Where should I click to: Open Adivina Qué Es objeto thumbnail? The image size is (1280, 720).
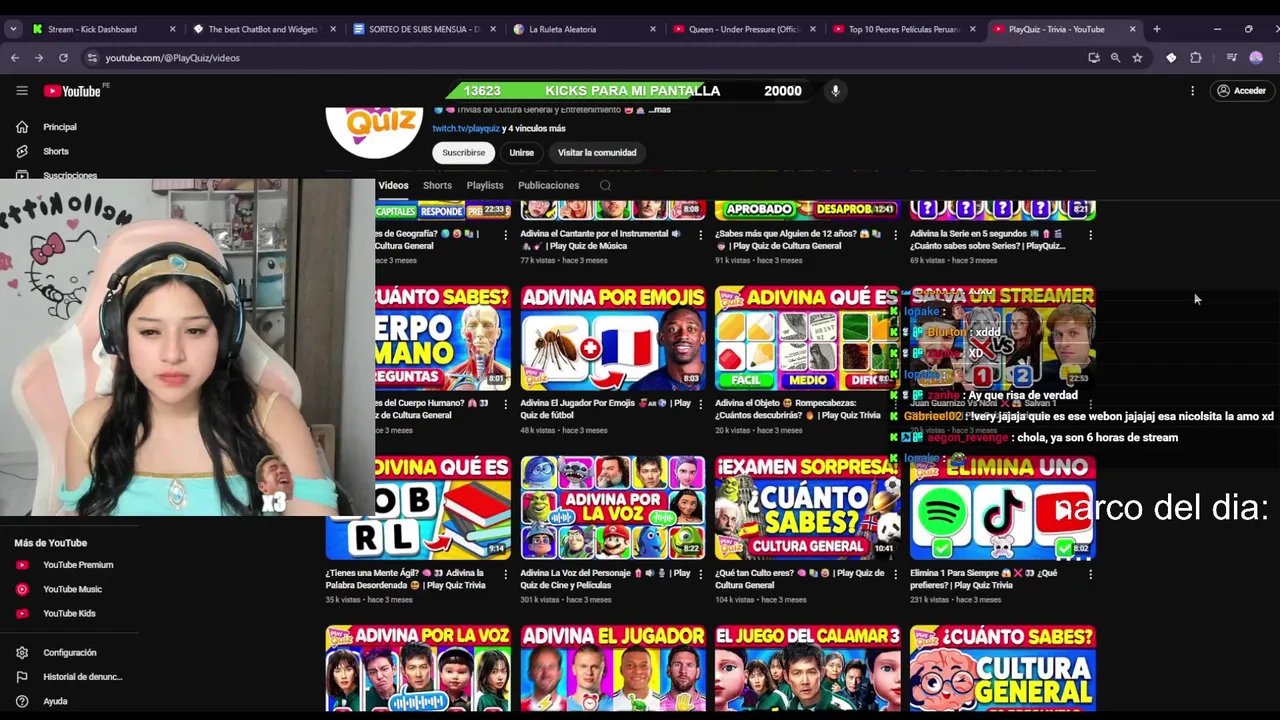point(807,338)
